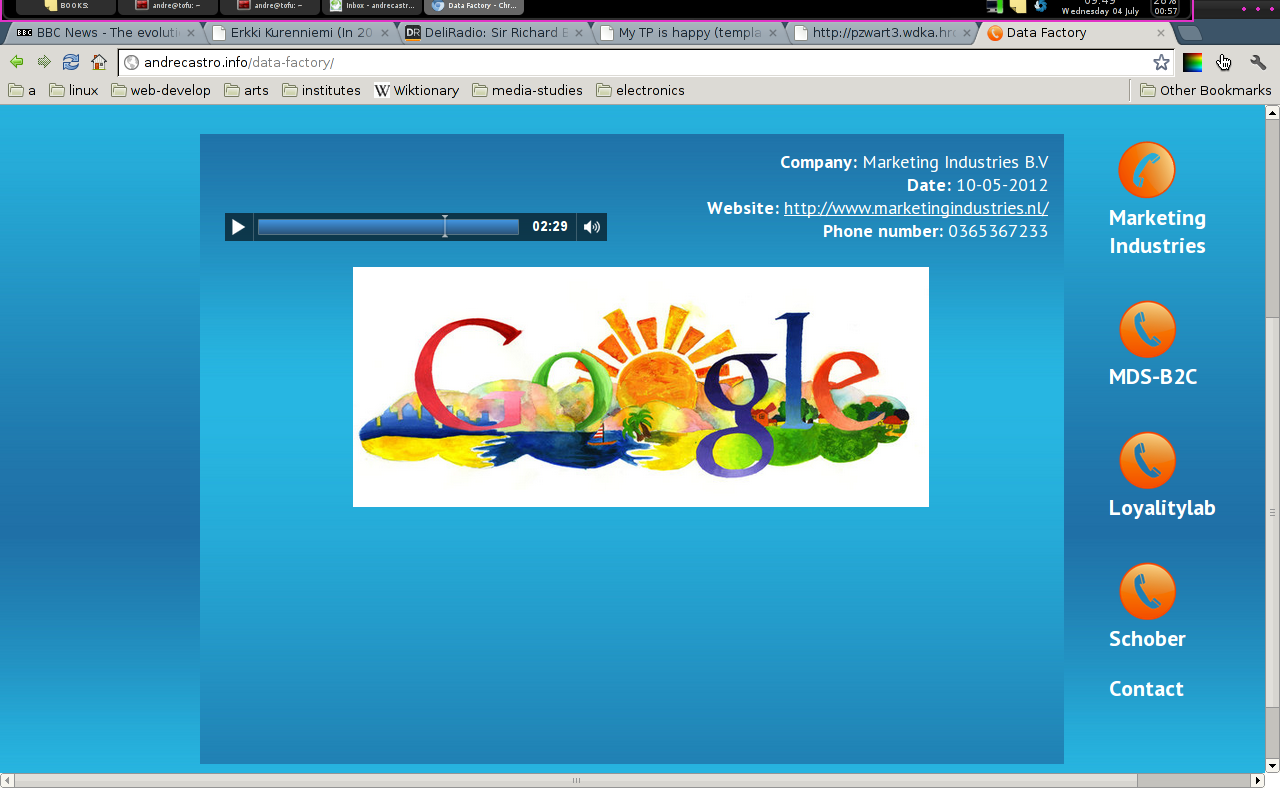Click the horizontal scrollbar thumb
The image size is (1280, 788).
(x=575, y=780)
